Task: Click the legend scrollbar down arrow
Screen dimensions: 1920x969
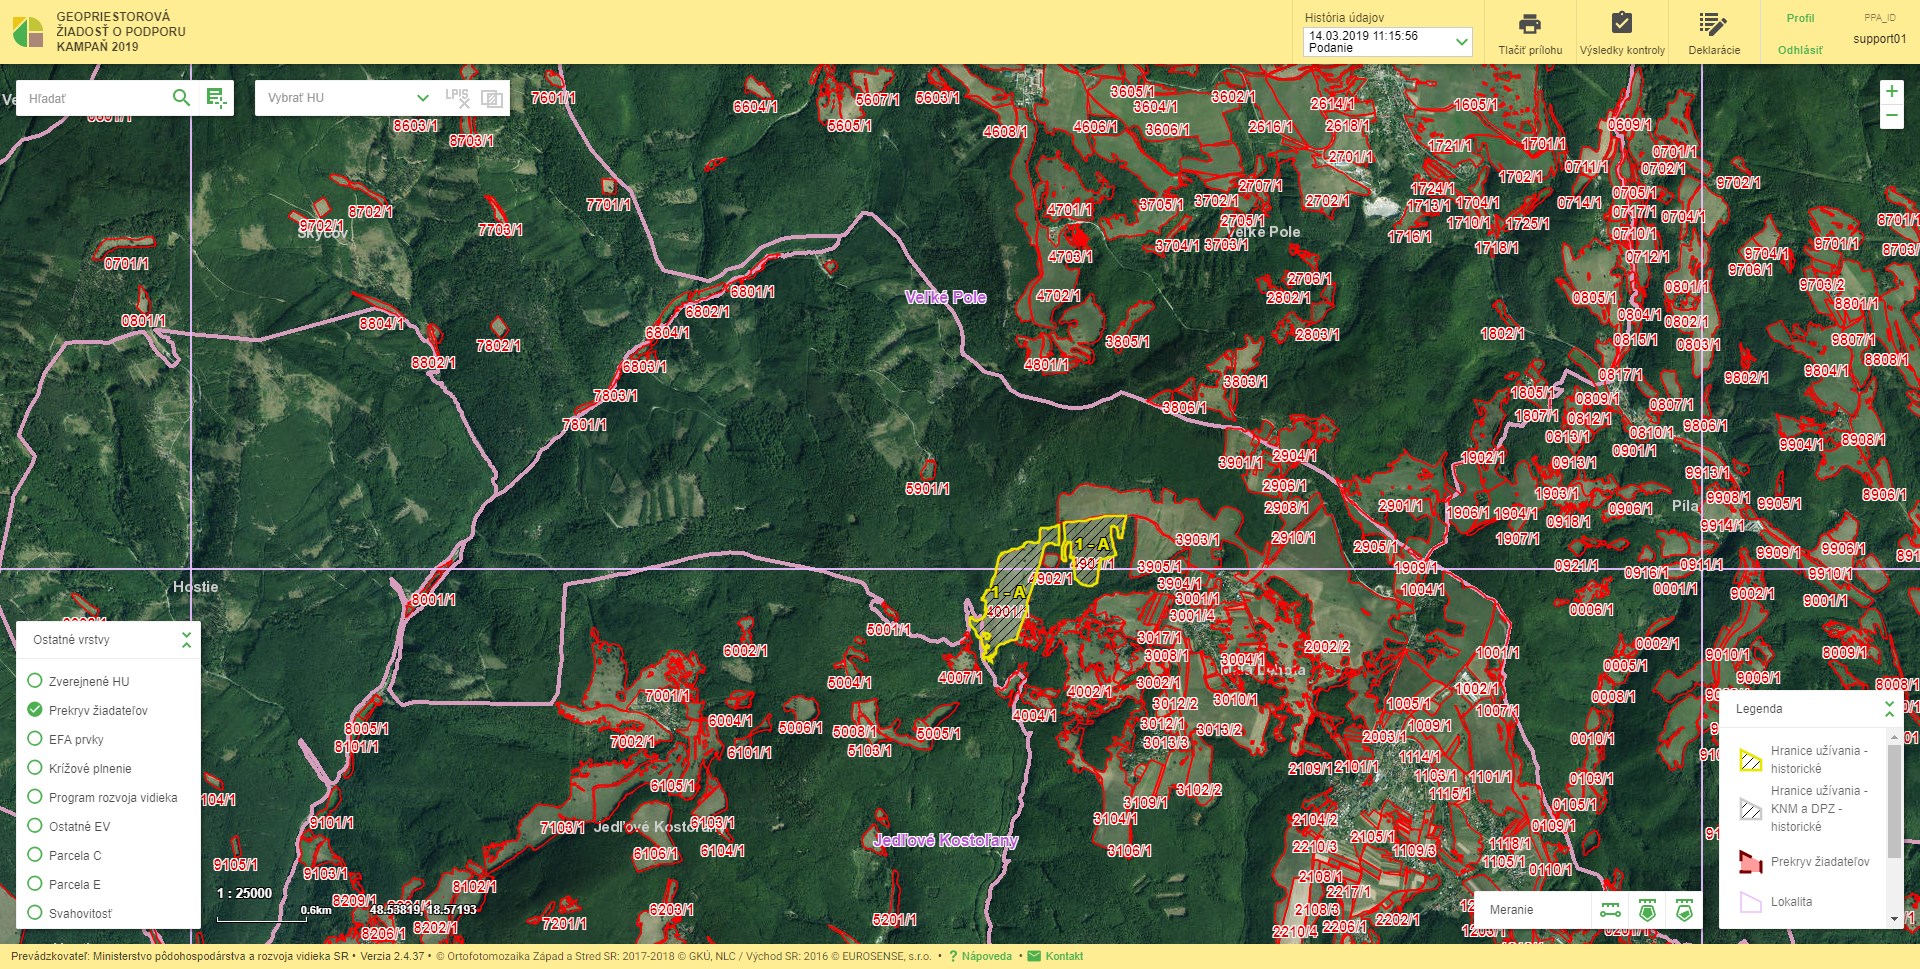Action: [1894, 919]
